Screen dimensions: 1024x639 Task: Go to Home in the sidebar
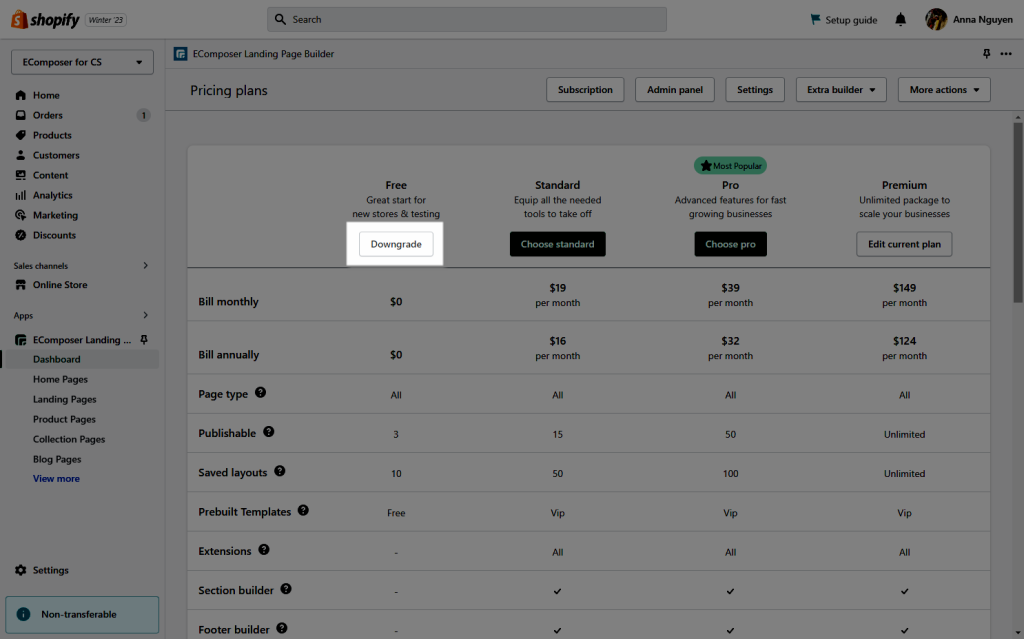pos(46,95)
